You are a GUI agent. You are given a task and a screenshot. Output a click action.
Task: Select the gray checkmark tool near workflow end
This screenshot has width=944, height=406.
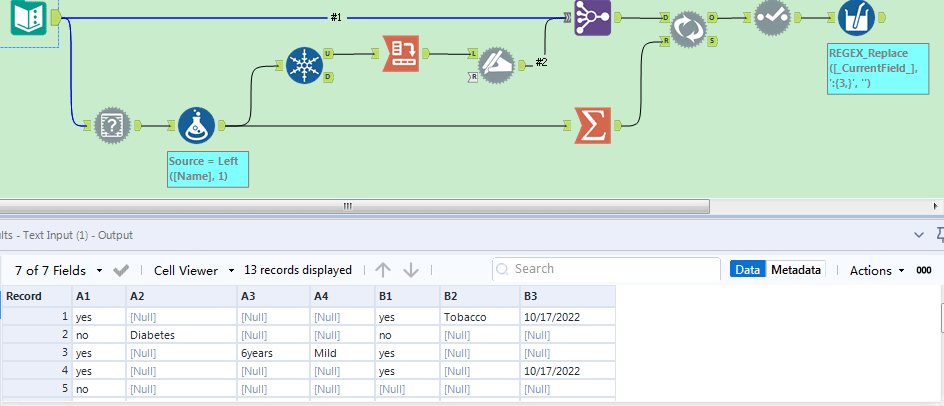(773, 18)
